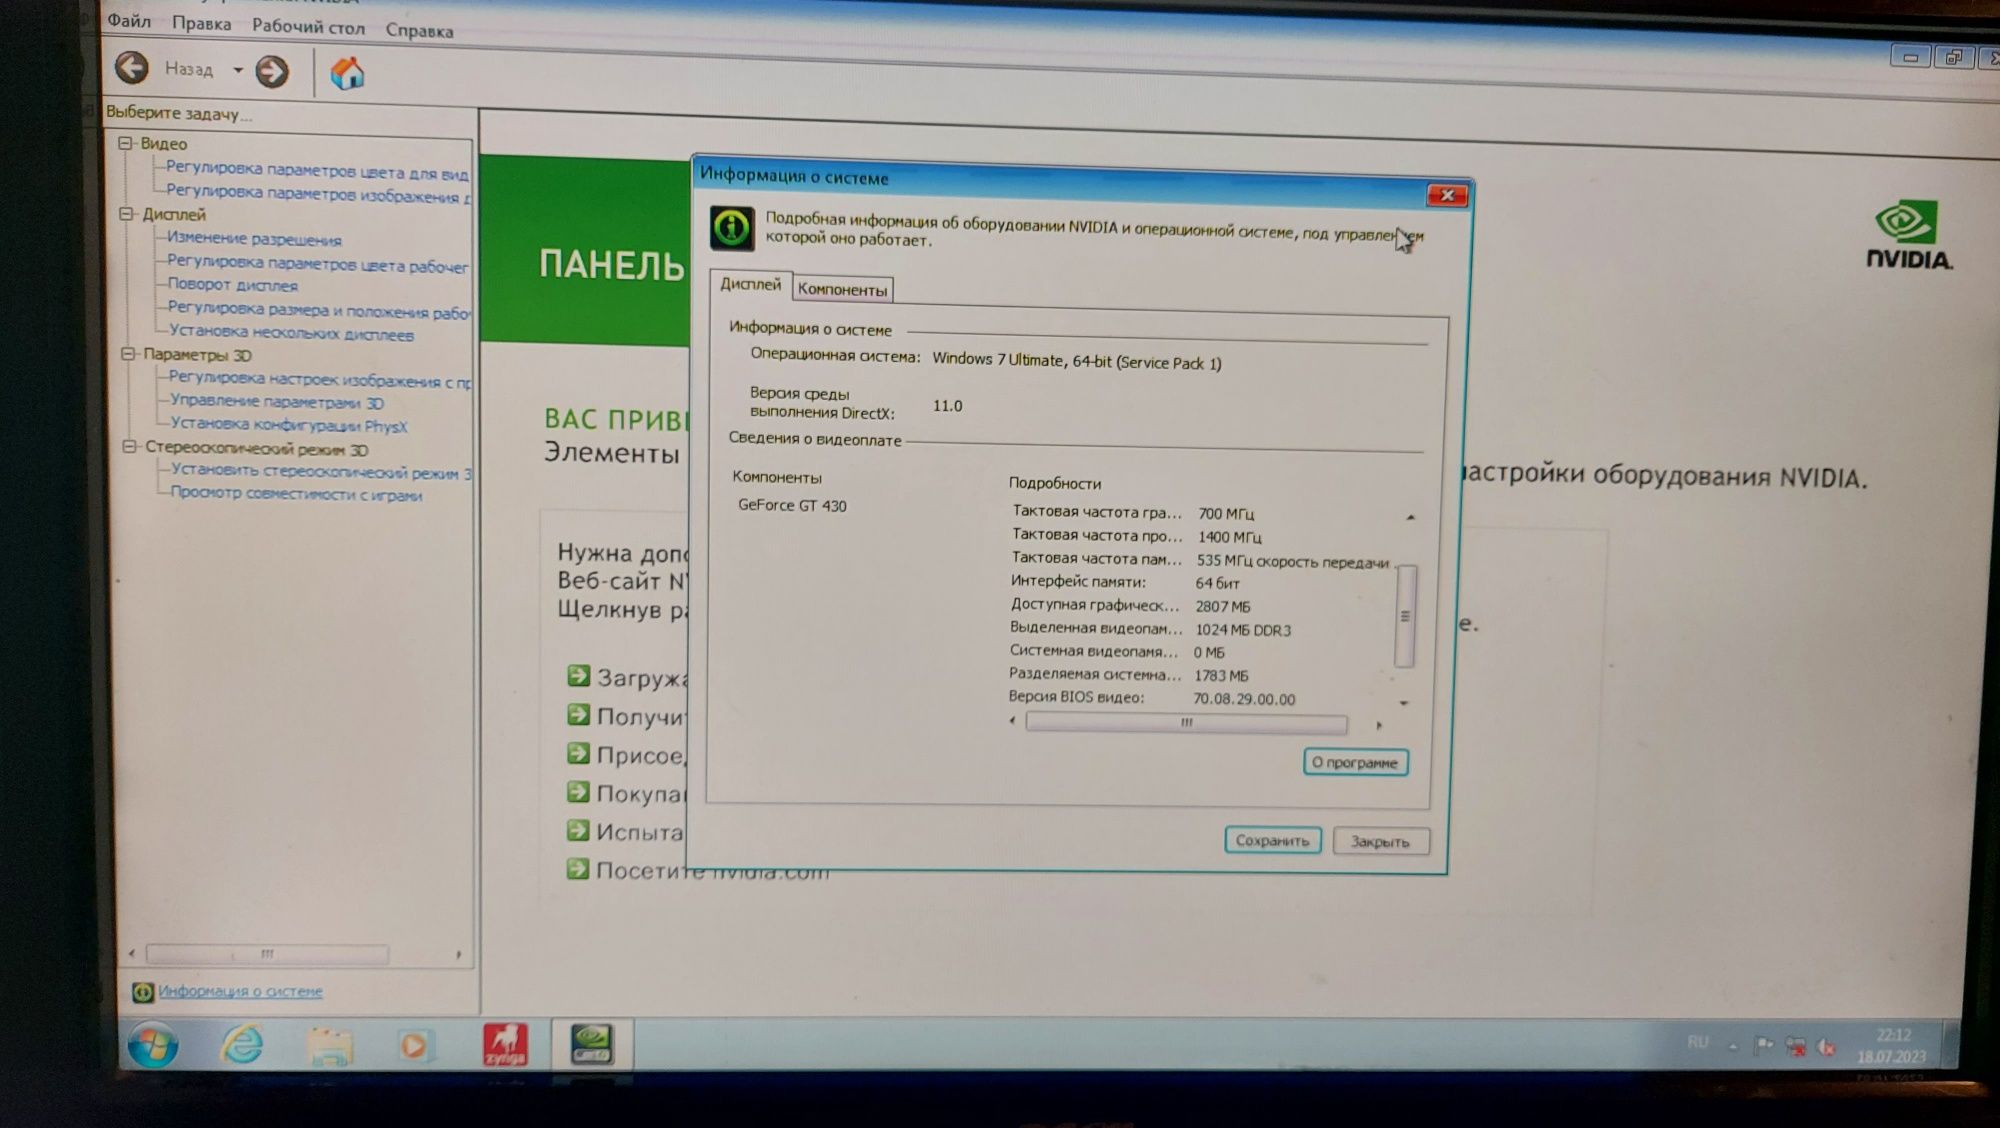The height and width of the screenshot is (1128, 2000).
Task: Open Просмотр совместимости с играми task
Action: 296,494
